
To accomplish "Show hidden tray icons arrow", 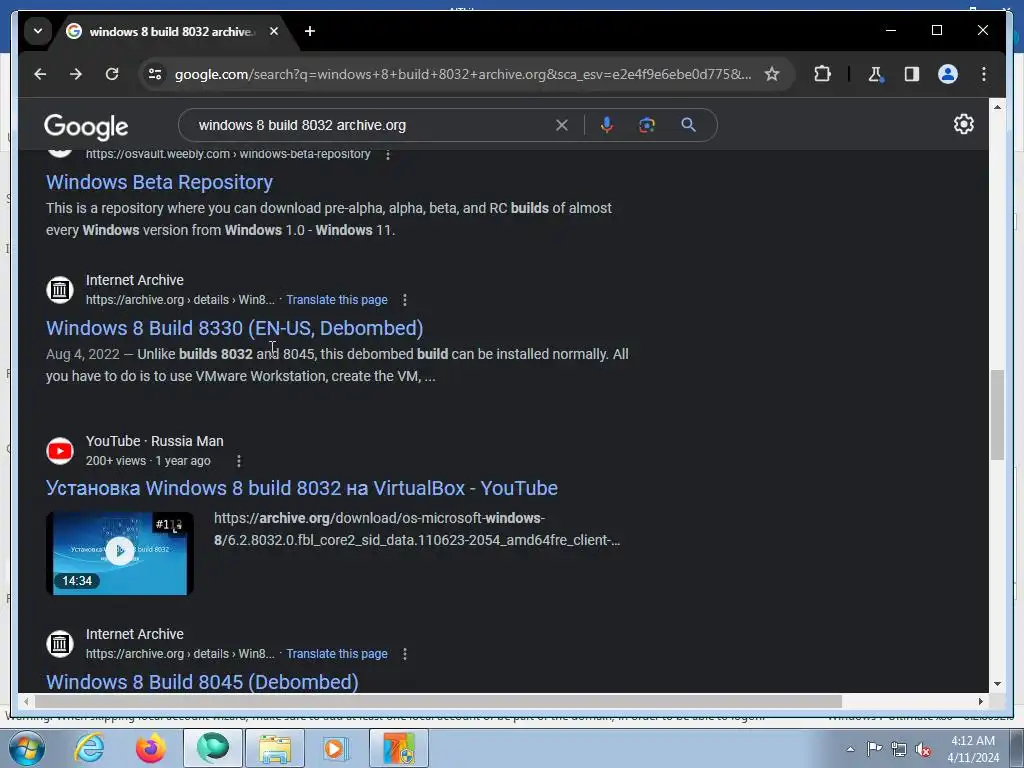I will point(850,749).
